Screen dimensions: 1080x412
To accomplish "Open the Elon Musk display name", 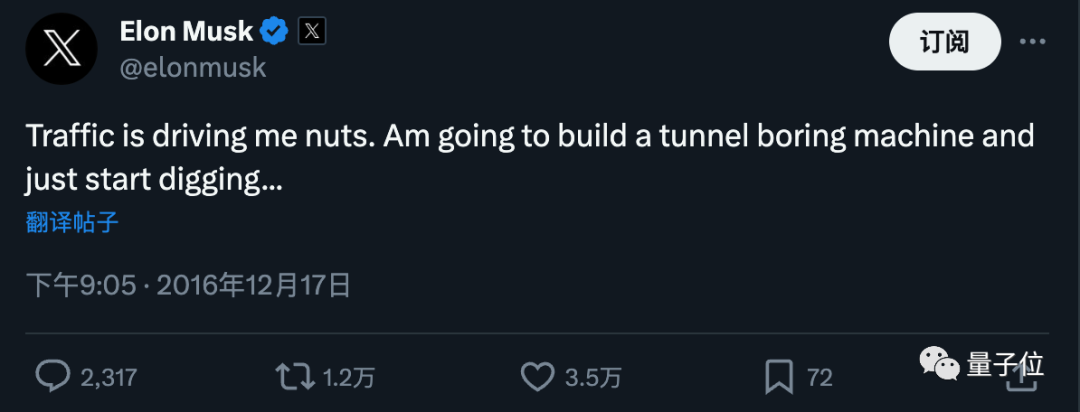I will click(x=186, y=32).
